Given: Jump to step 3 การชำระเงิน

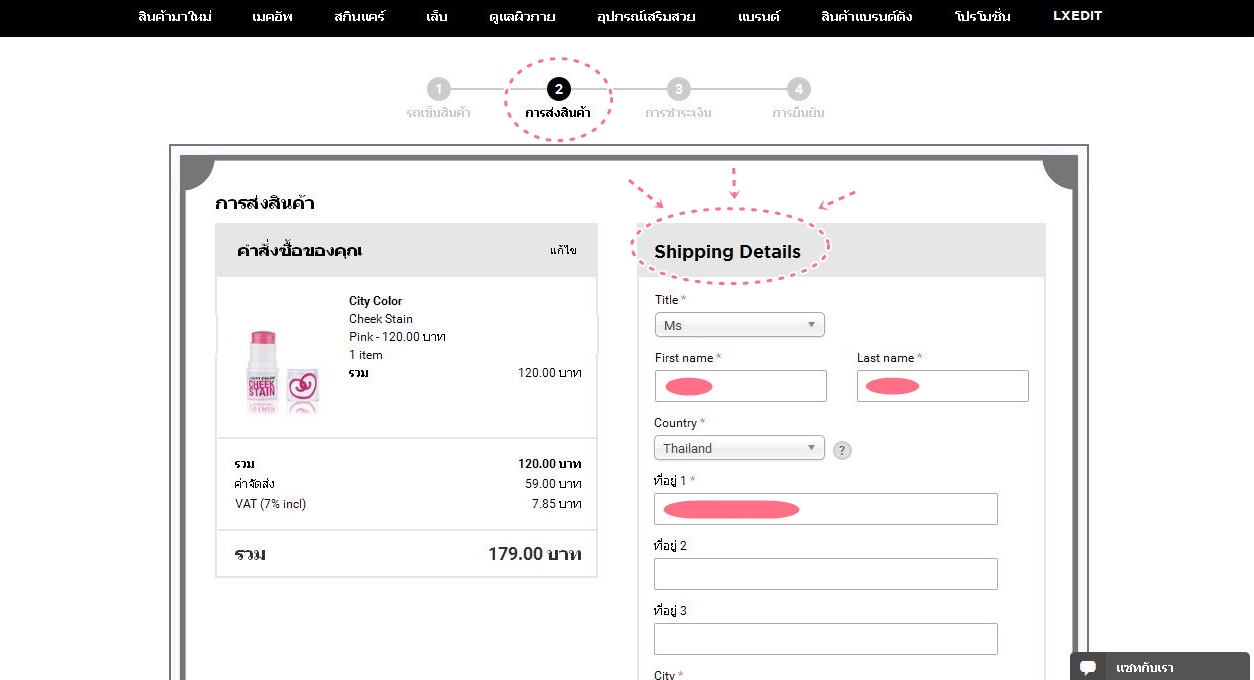Looking at the screenshot, I should point(678,99).
